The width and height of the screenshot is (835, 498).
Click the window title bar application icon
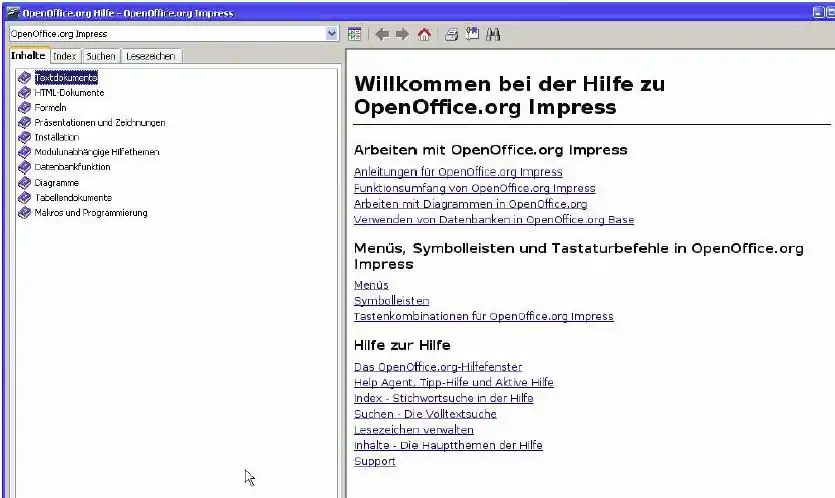(x=13, y=12)
